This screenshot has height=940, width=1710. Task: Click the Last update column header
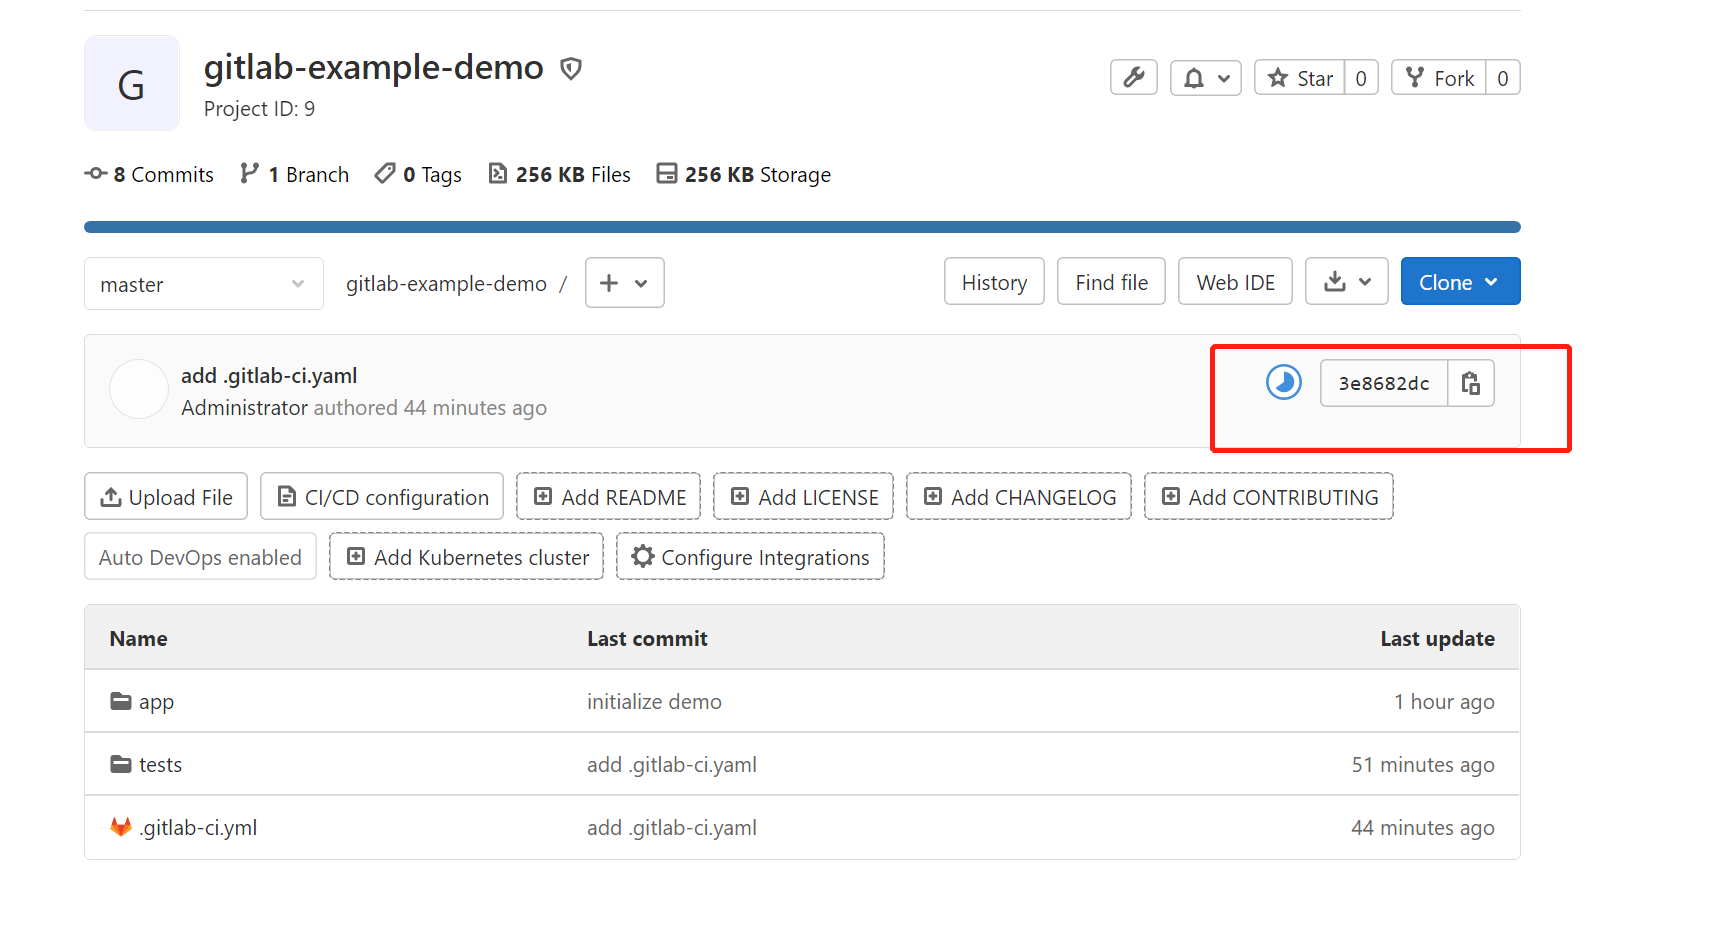1437,639
